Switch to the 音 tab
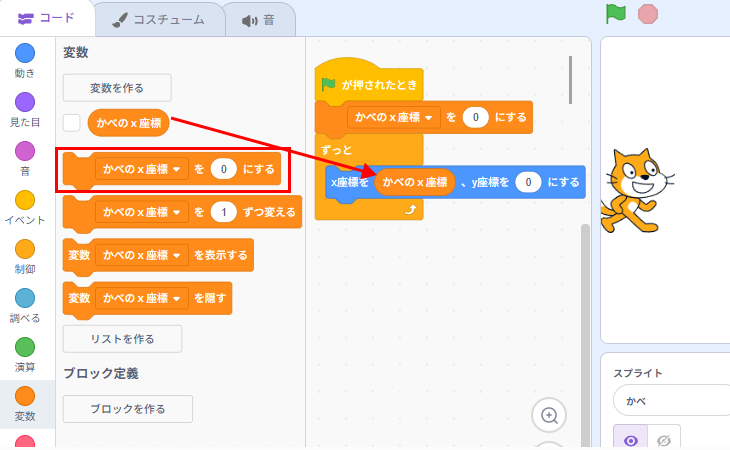Viewport: 730px width, 450px height. 258,19
